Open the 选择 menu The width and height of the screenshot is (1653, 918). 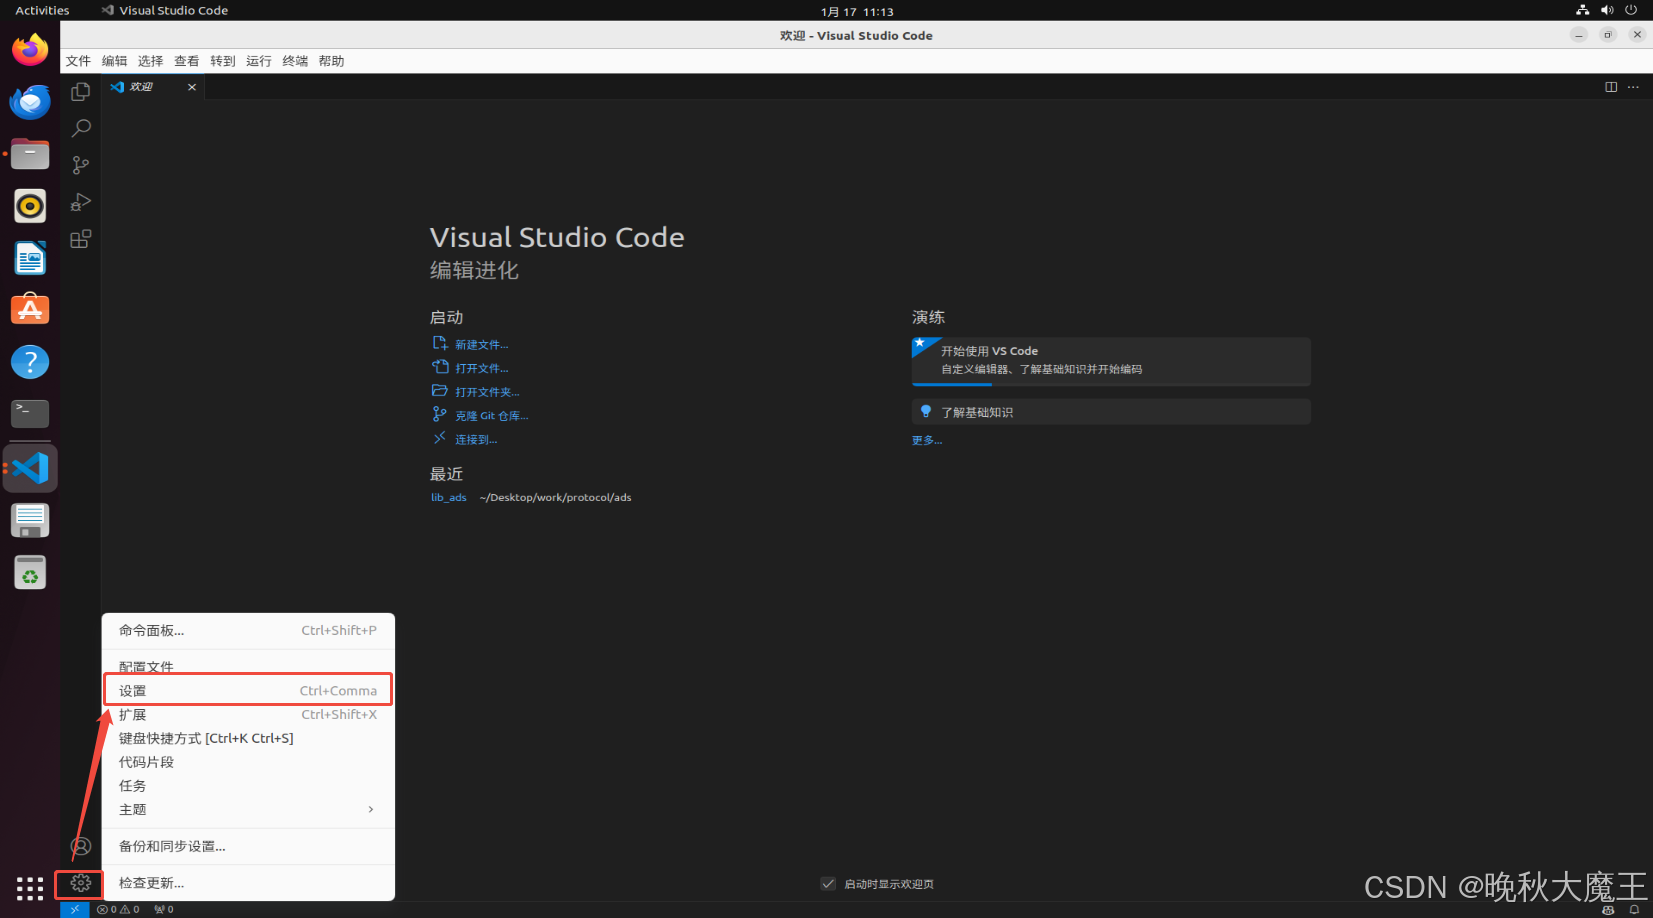coord(150,61)
